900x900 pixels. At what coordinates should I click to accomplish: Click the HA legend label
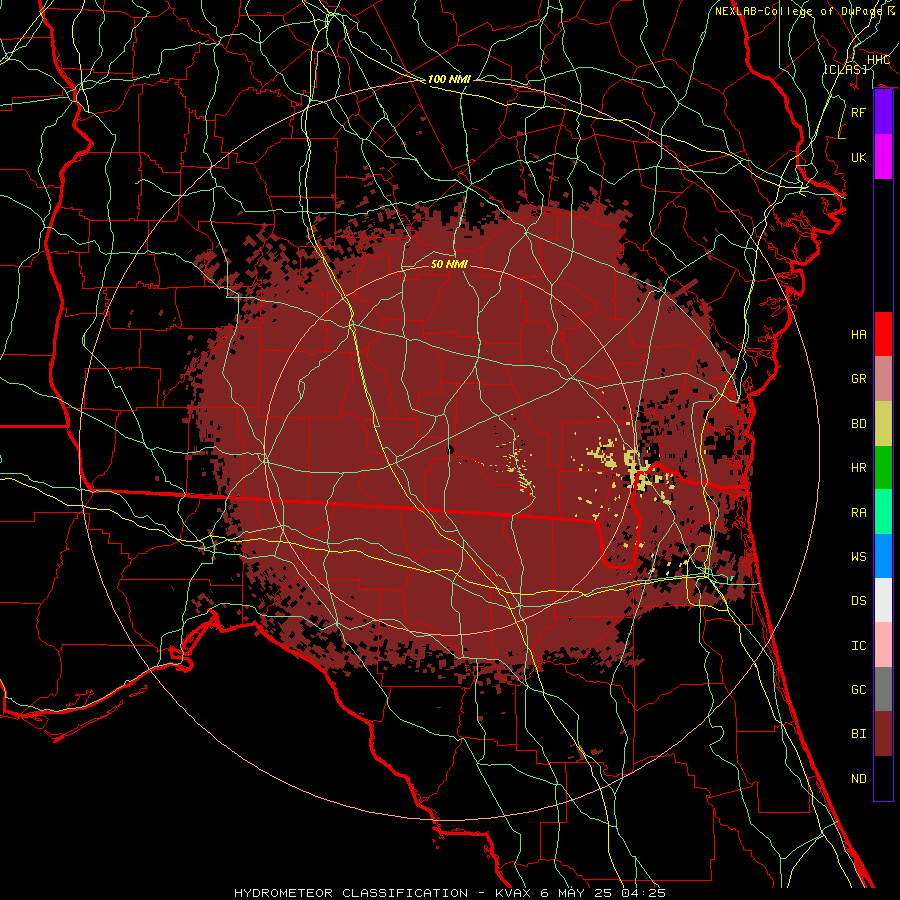859,334
